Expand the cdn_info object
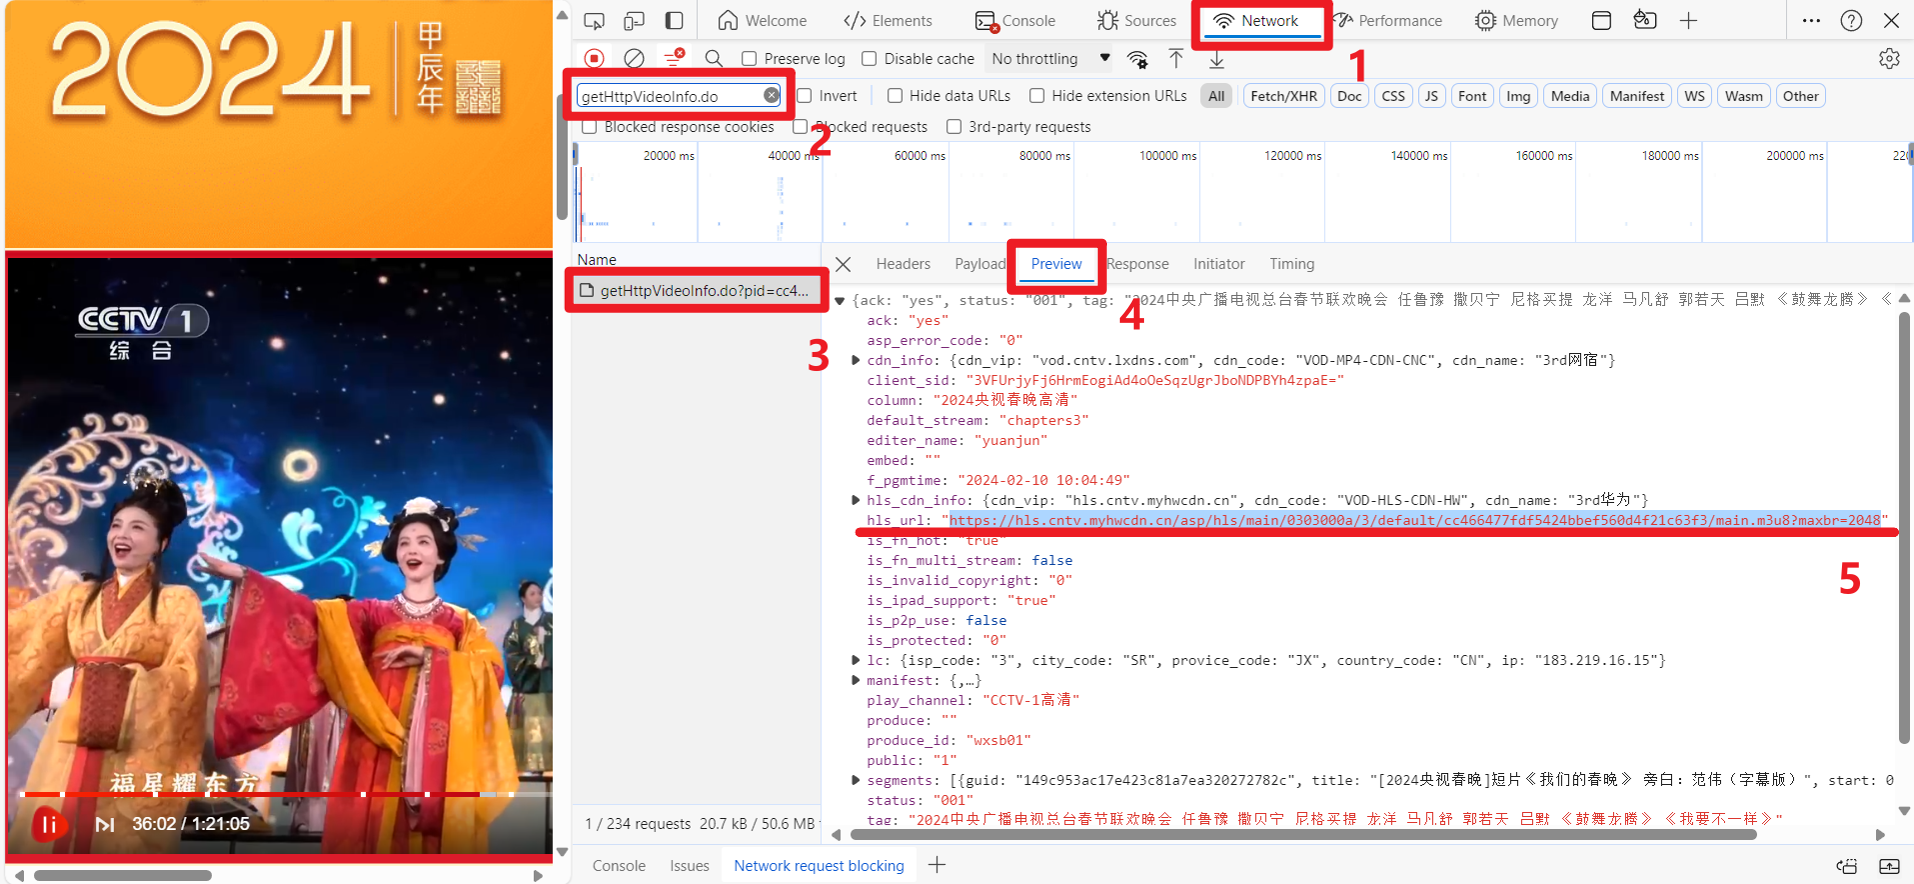1914x884 pixels. [x=856, y=360]
